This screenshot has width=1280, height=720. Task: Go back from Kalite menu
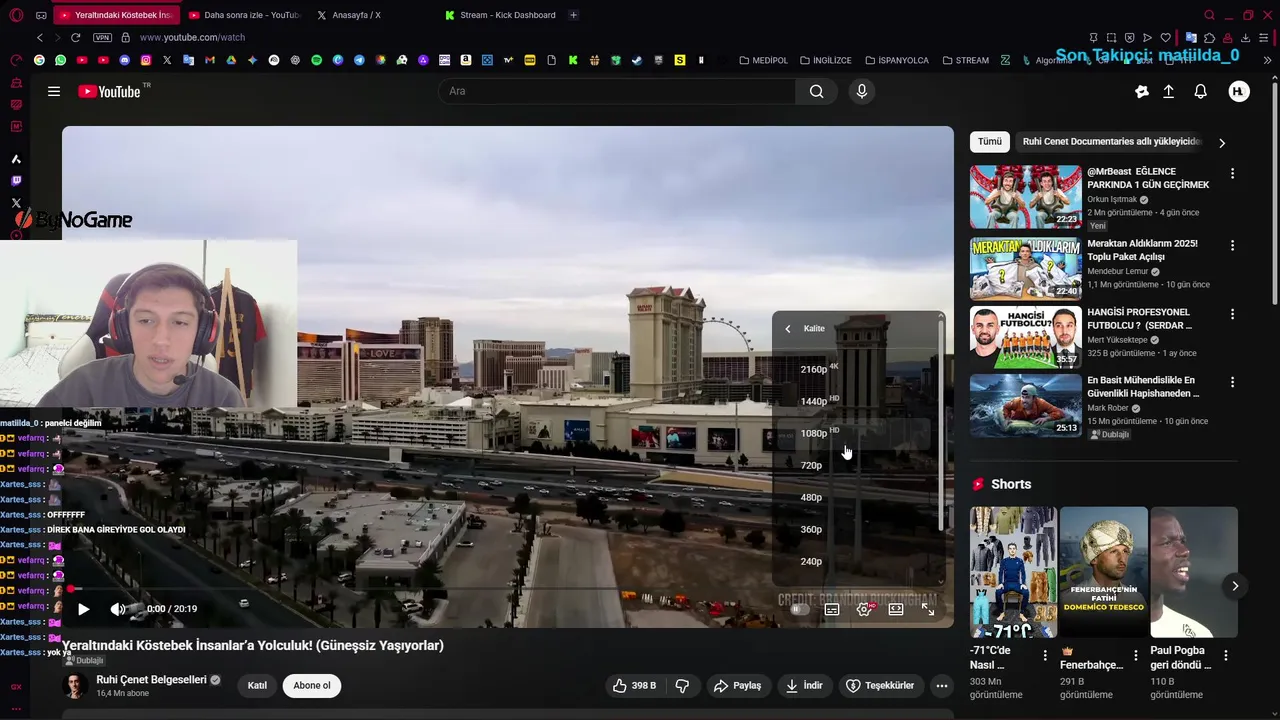[x=788, y=329]
